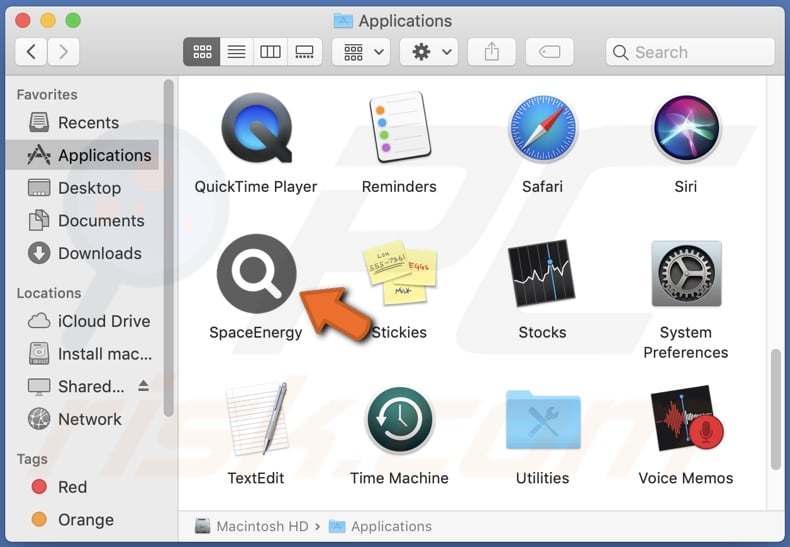
Task: Go back with the left chevron button
Action: [x=31, y=51]
